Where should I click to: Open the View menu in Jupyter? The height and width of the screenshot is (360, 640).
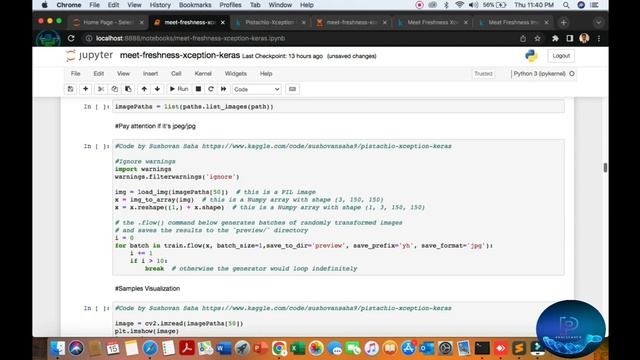tap(123, 73)
